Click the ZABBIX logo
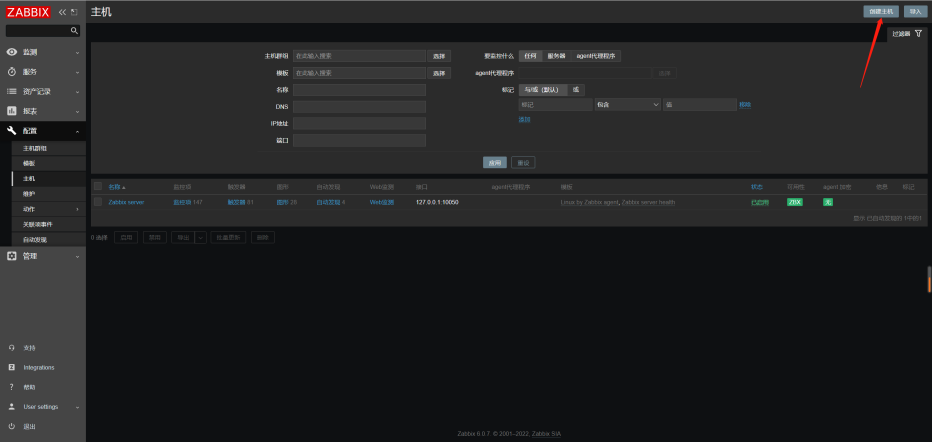Viewport: 933px width, 443px height. pos(28,12)
